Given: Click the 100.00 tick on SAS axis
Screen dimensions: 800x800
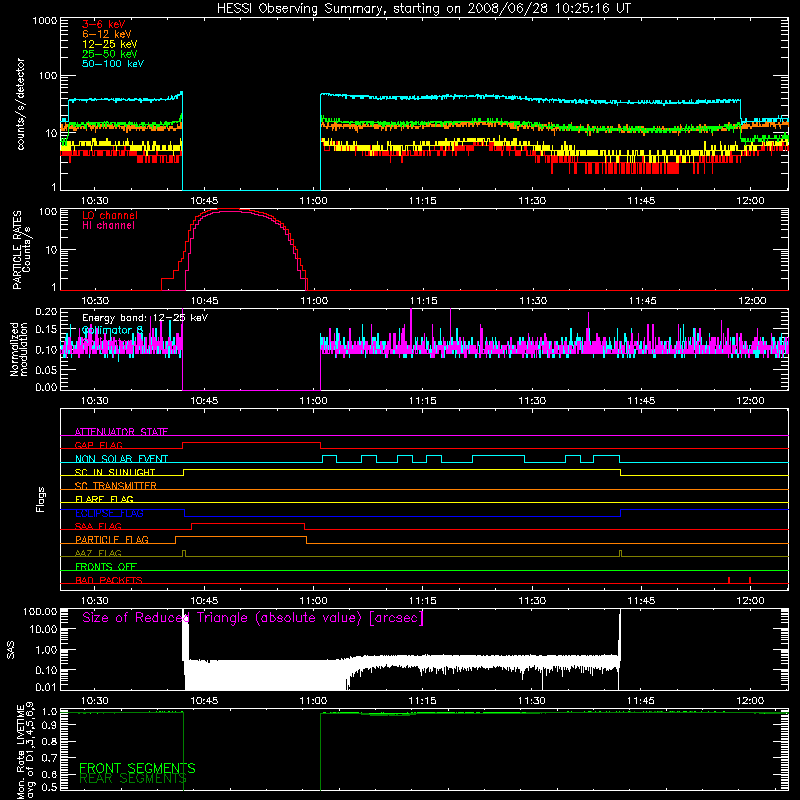Looking at the screenshot, I should coord(40,611).
